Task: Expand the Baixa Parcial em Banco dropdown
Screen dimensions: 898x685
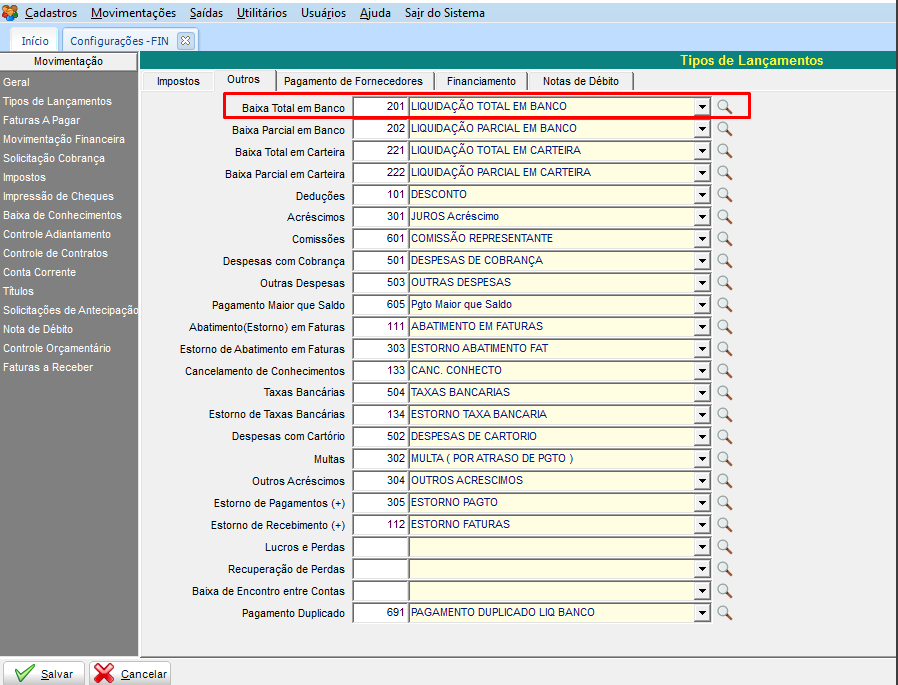Action: [702, 129]
